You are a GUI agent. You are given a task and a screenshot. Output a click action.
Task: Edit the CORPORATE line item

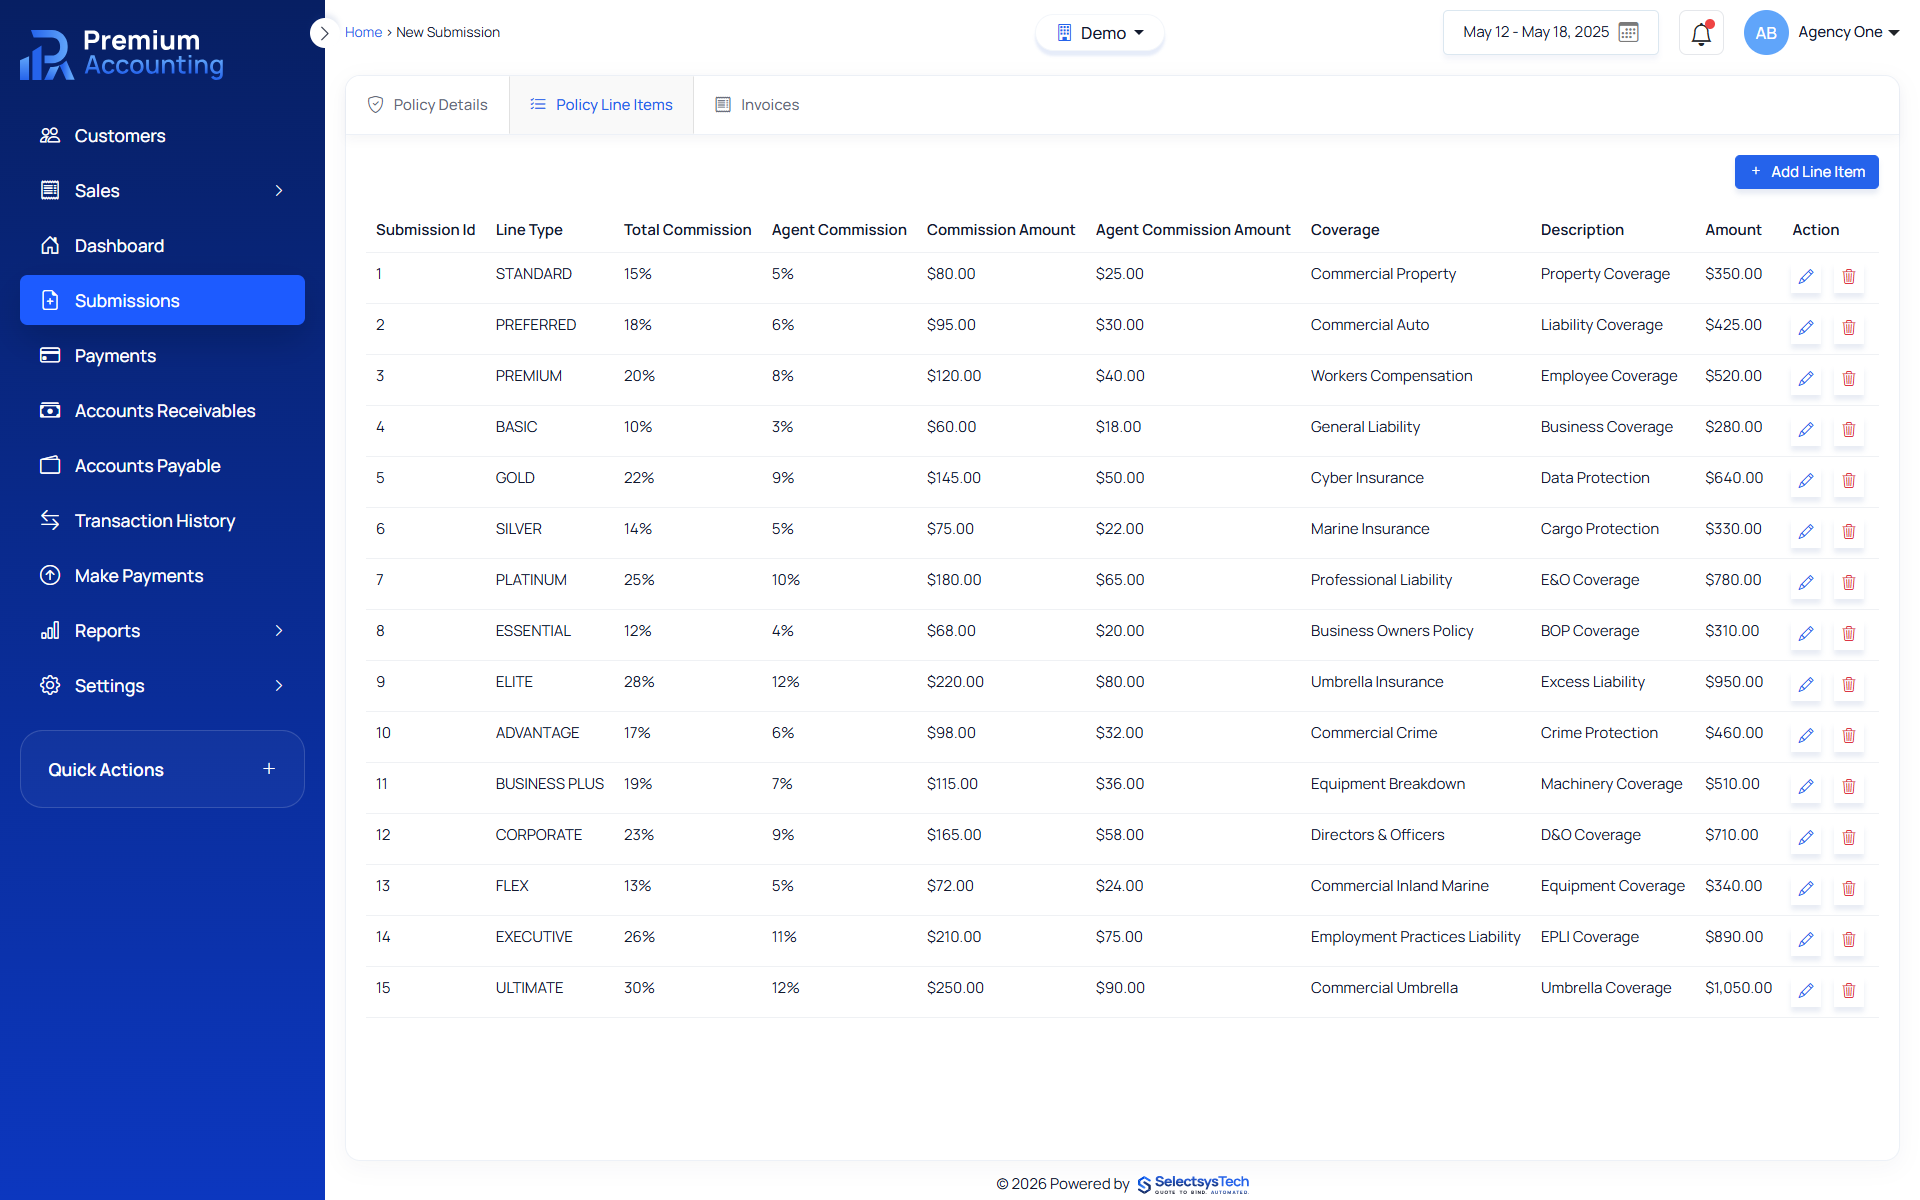pos(1806,838)
